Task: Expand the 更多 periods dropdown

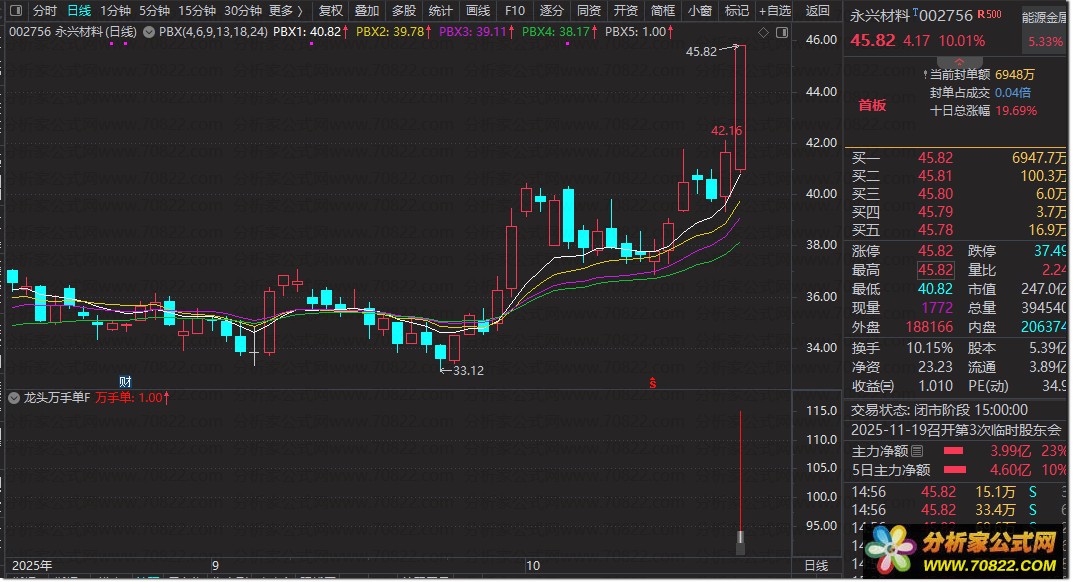Action: (286, 10)
